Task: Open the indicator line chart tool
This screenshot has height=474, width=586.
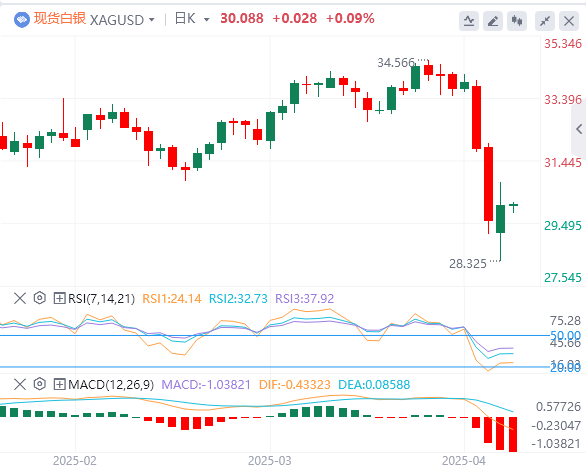Action: pyautogui.click(x=469, y=21)
